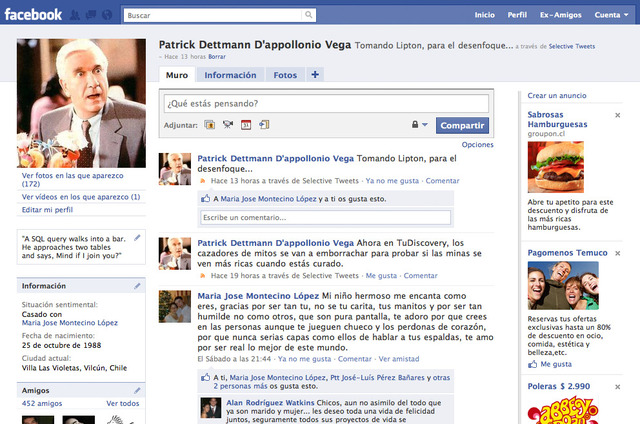This screenshot has width=640, height=424.
Task: Click Ver amistad on Maria Jose's post
Action: (x=399, y=359)
